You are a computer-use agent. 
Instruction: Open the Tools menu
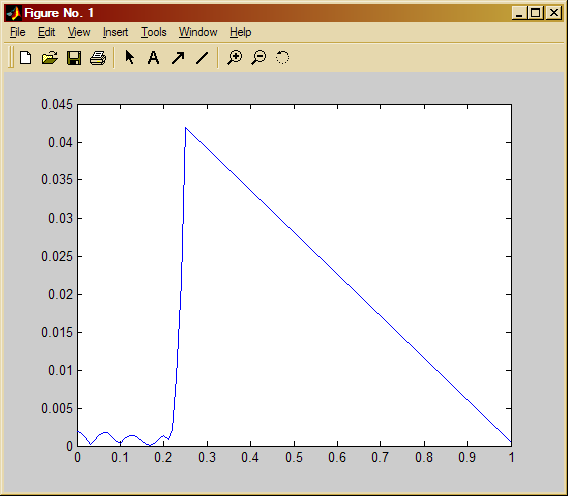click(154, 32)
